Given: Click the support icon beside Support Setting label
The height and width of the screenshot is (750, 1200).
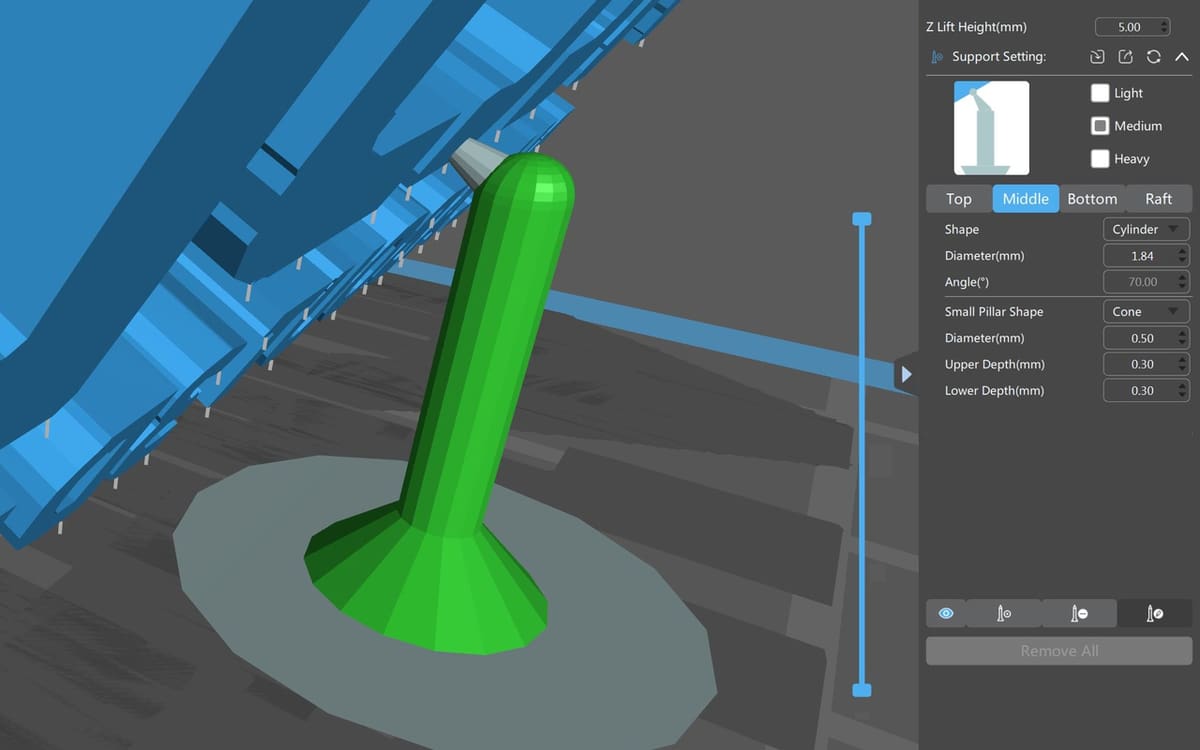Looking at the screenshot, I should pos(937,57).
